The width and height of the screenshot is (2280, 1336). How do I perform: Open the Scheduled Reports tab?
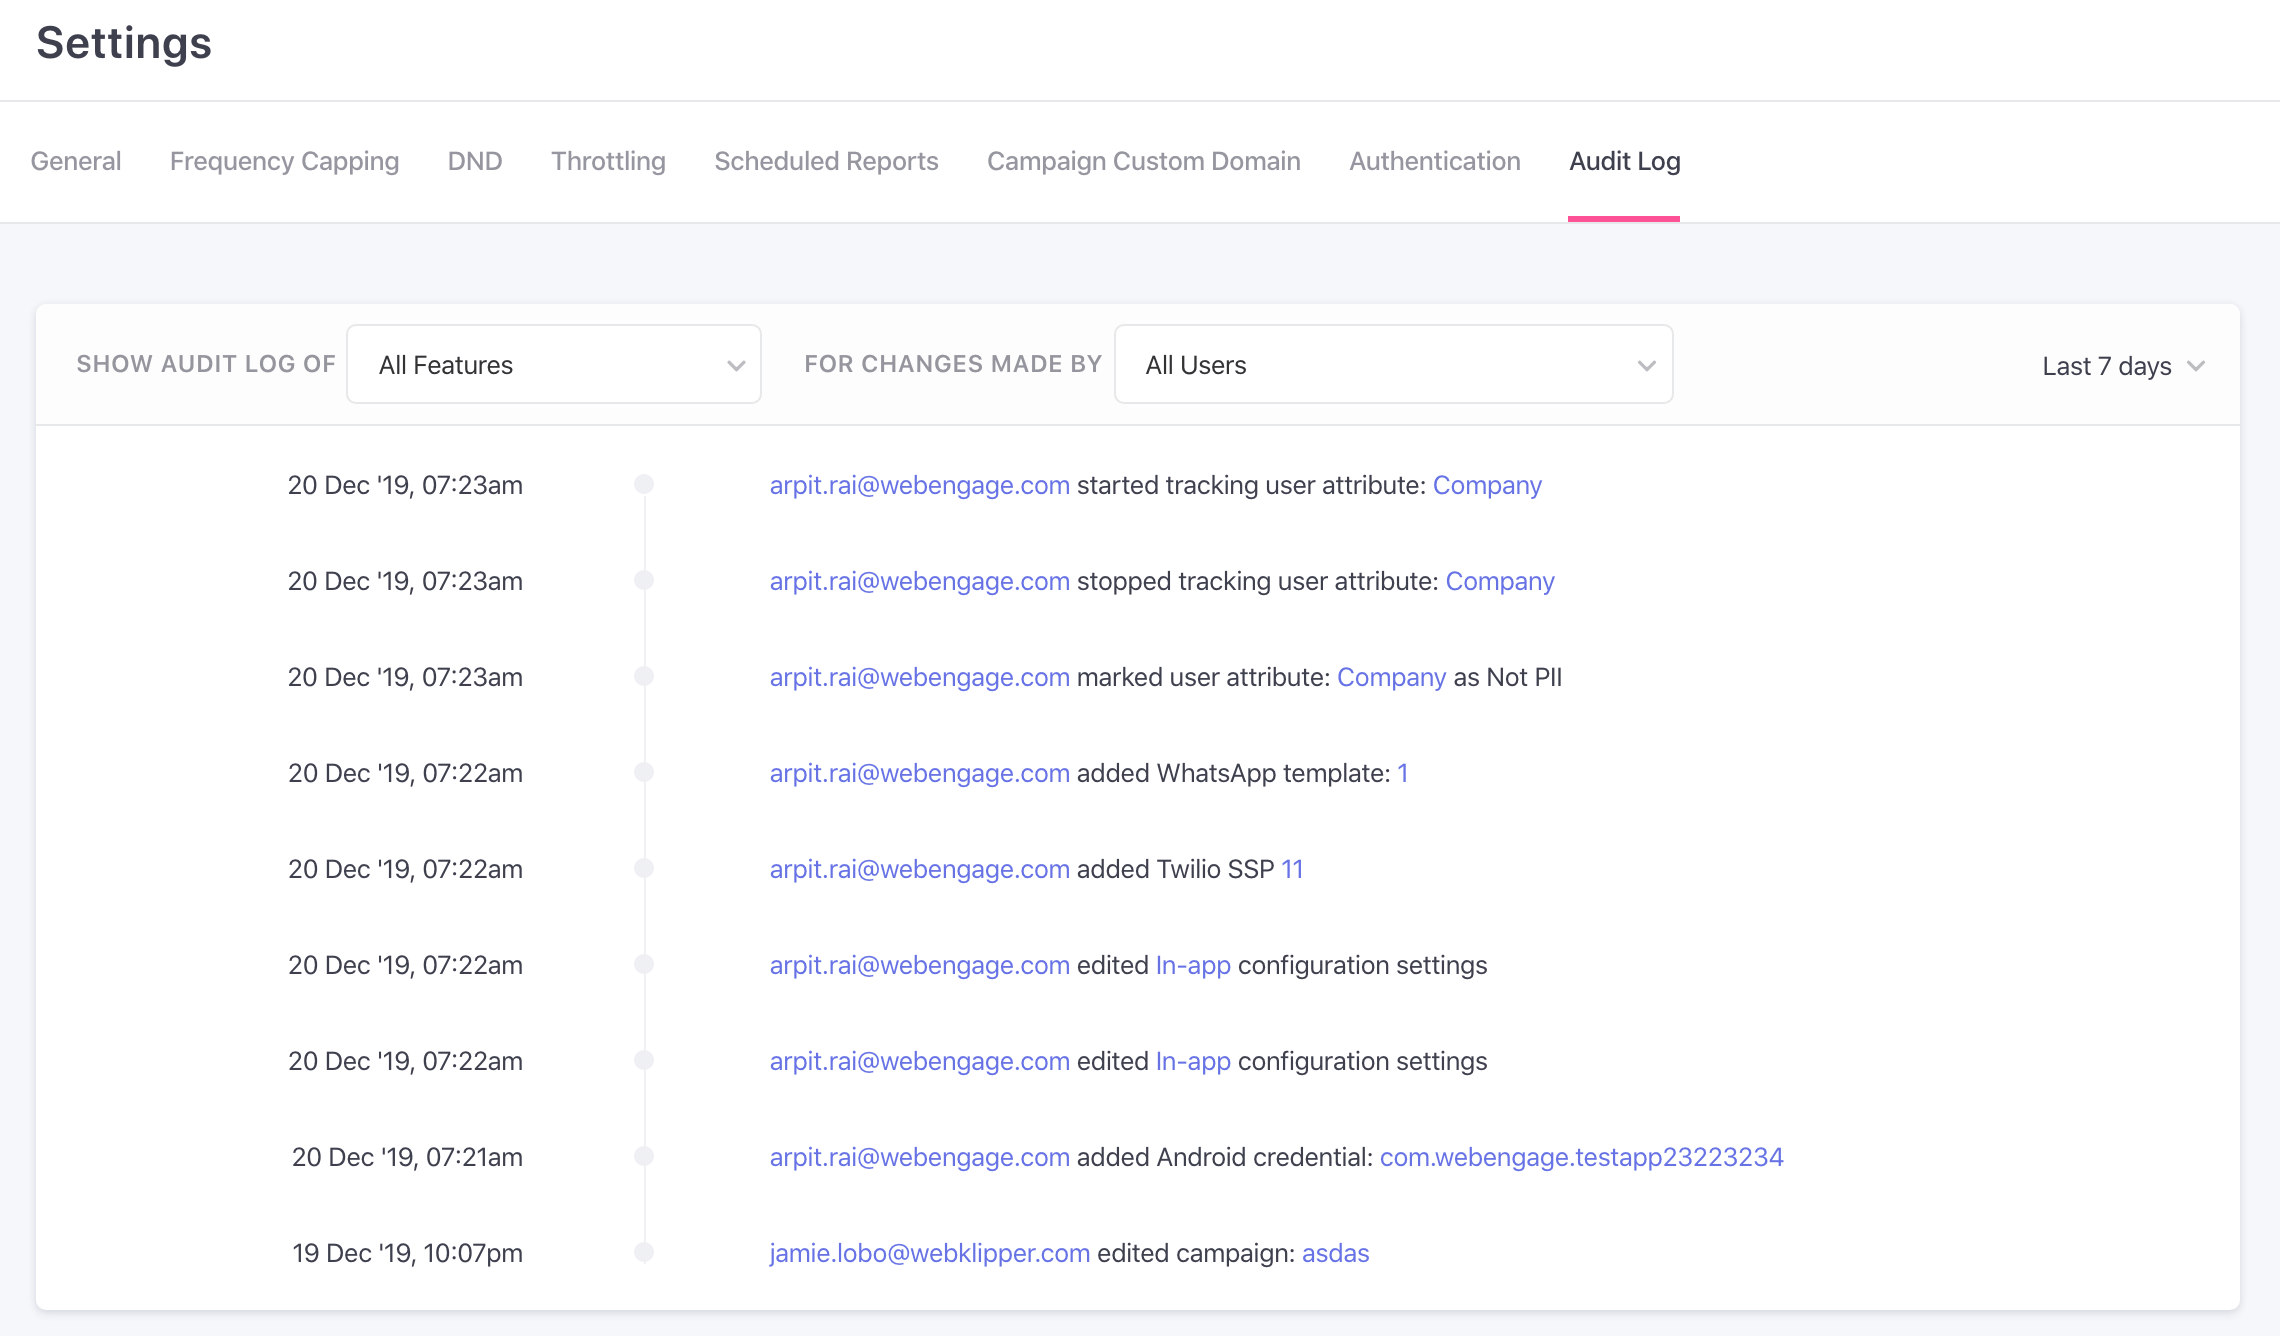coord(826,161)
